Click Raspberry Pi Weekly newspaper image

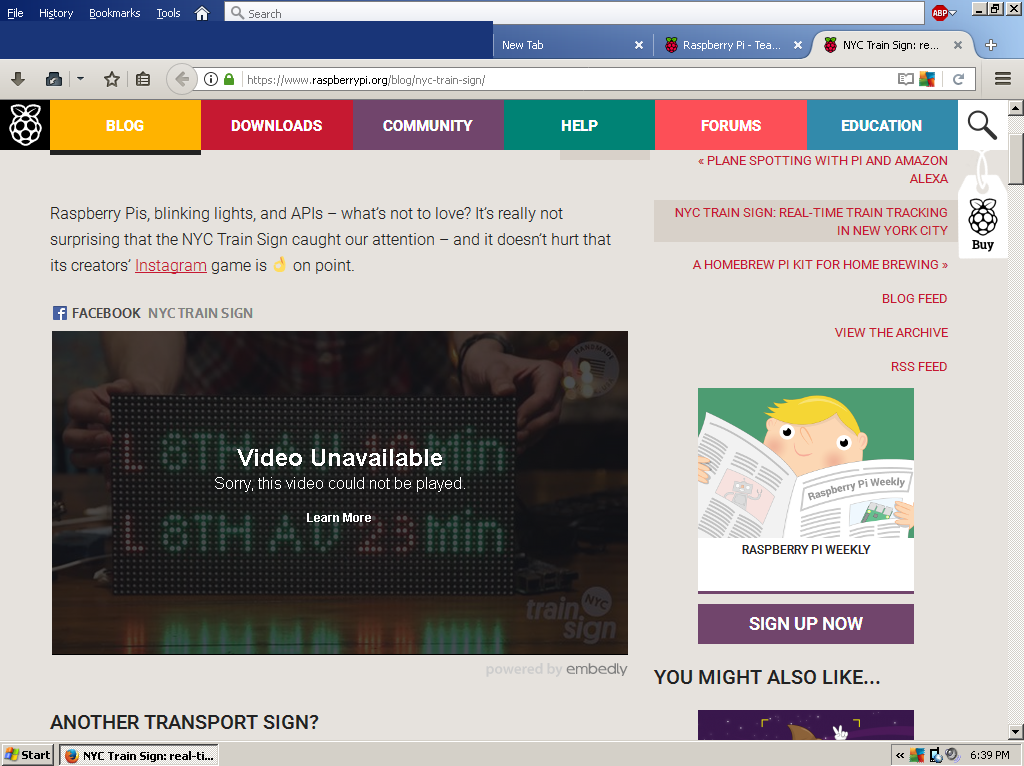(x=806, y=463)
